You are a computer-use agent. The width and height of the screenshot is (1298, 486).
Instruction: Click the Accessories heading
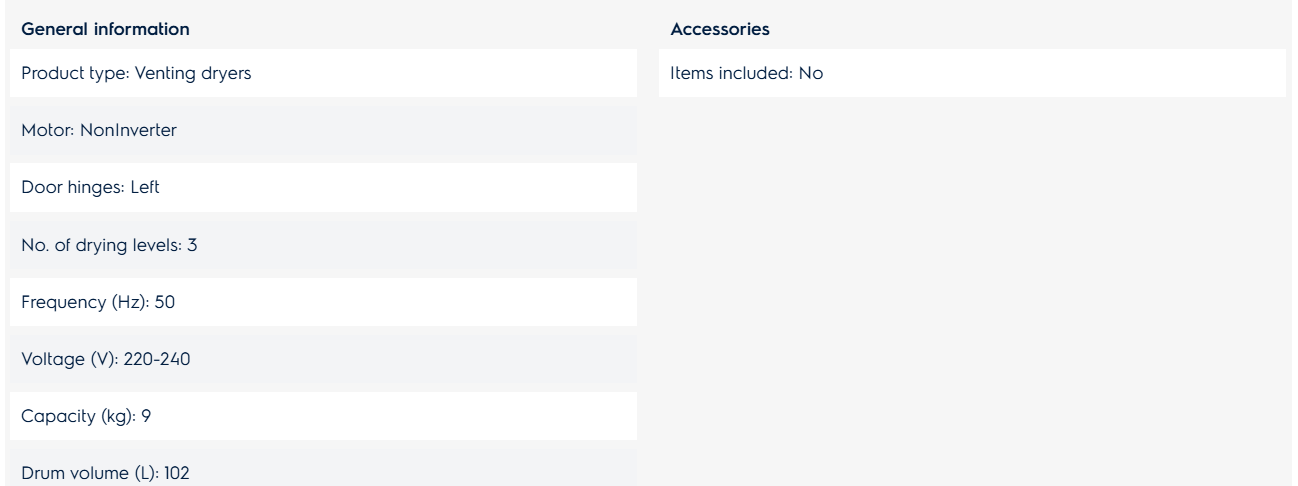tap(719, 30)
